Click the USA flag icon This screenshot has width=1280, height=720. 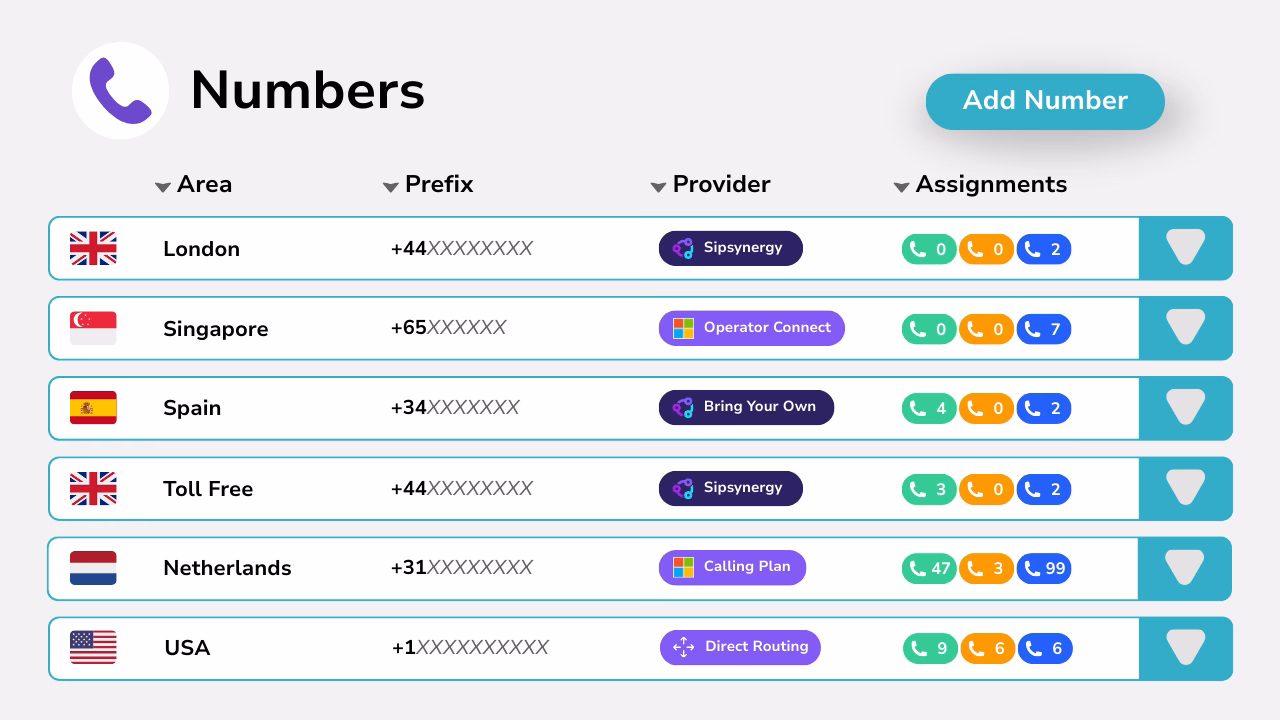tap(93, 648)
